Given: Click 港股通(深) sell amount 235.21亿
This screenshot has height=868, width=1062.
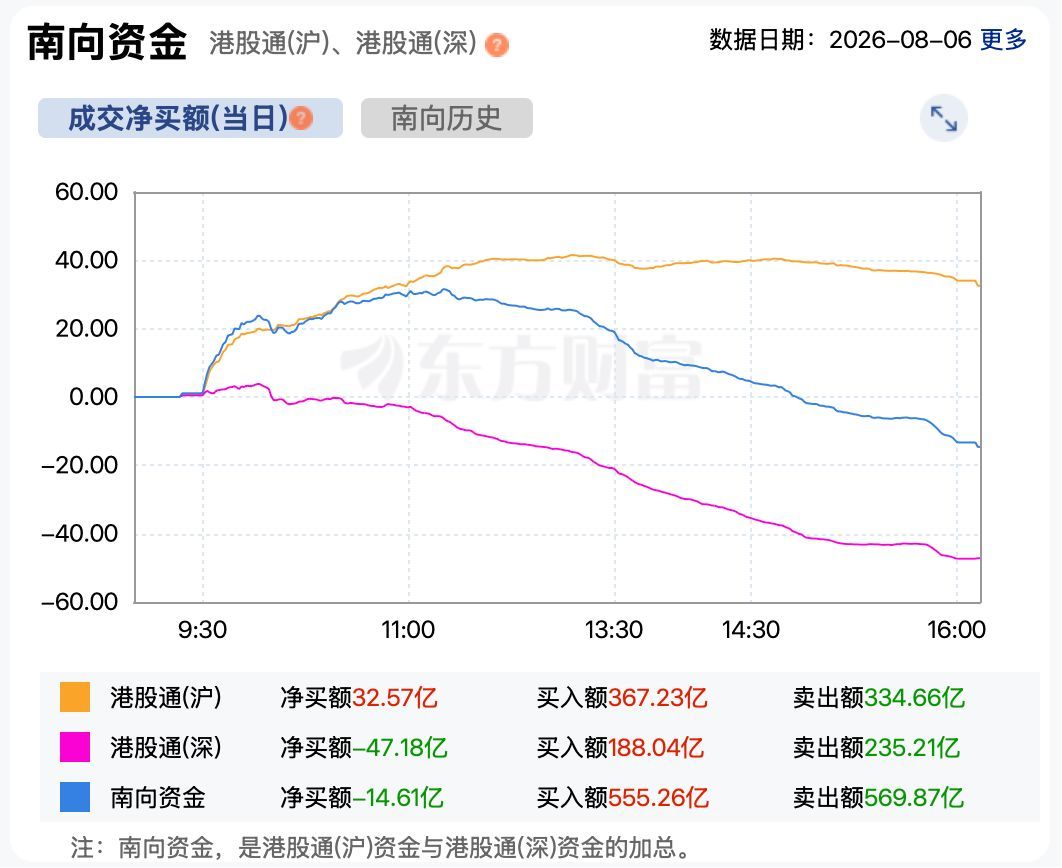Looking at the screenshot, I should [x=912, y=747].
